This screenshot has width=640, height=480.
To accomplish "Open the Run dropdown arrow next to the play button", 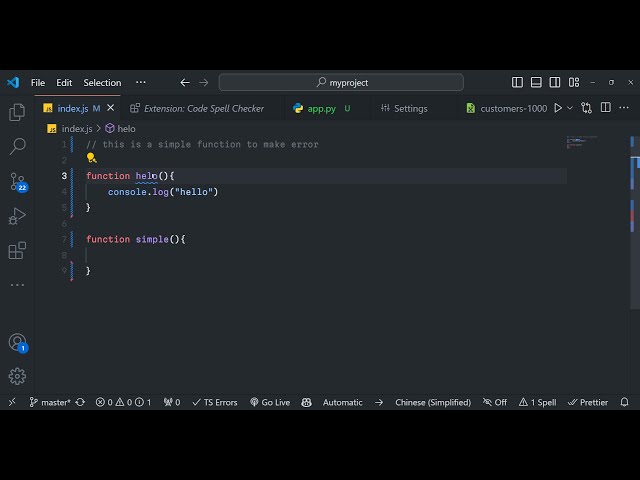I will (570, 108).
